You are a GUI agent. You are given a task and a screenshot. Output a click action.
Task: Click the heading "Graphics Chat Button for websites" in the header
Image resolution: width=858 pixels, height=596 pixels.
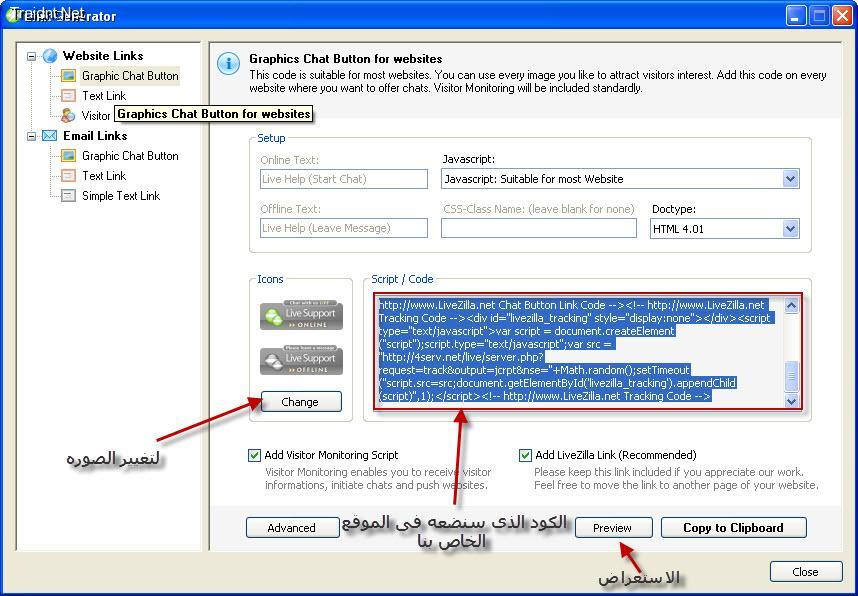[346, 59]
